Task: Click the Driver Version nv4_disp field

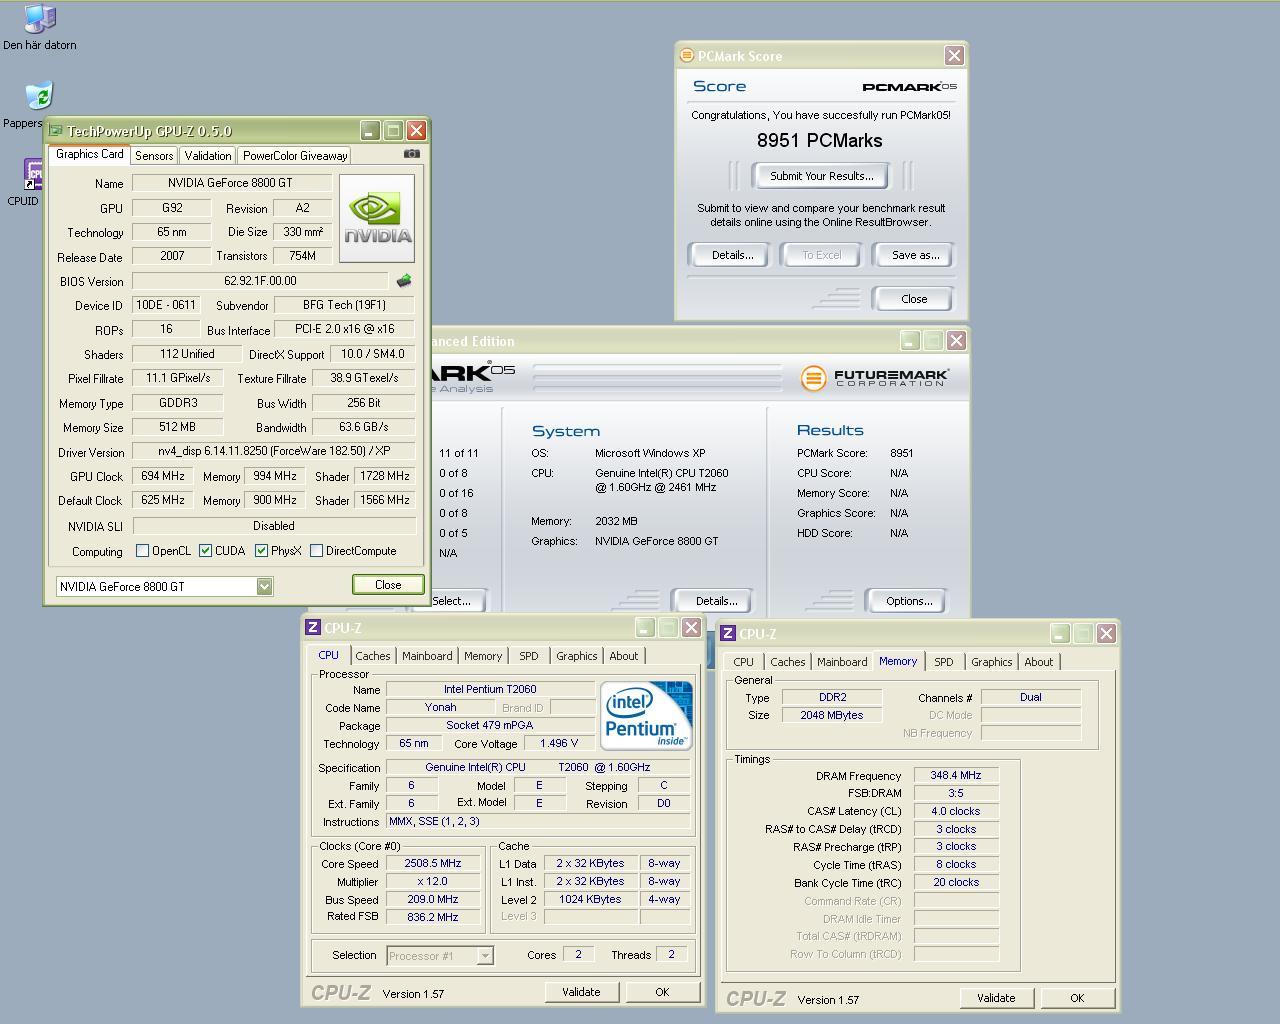Action: coord(274,451)
